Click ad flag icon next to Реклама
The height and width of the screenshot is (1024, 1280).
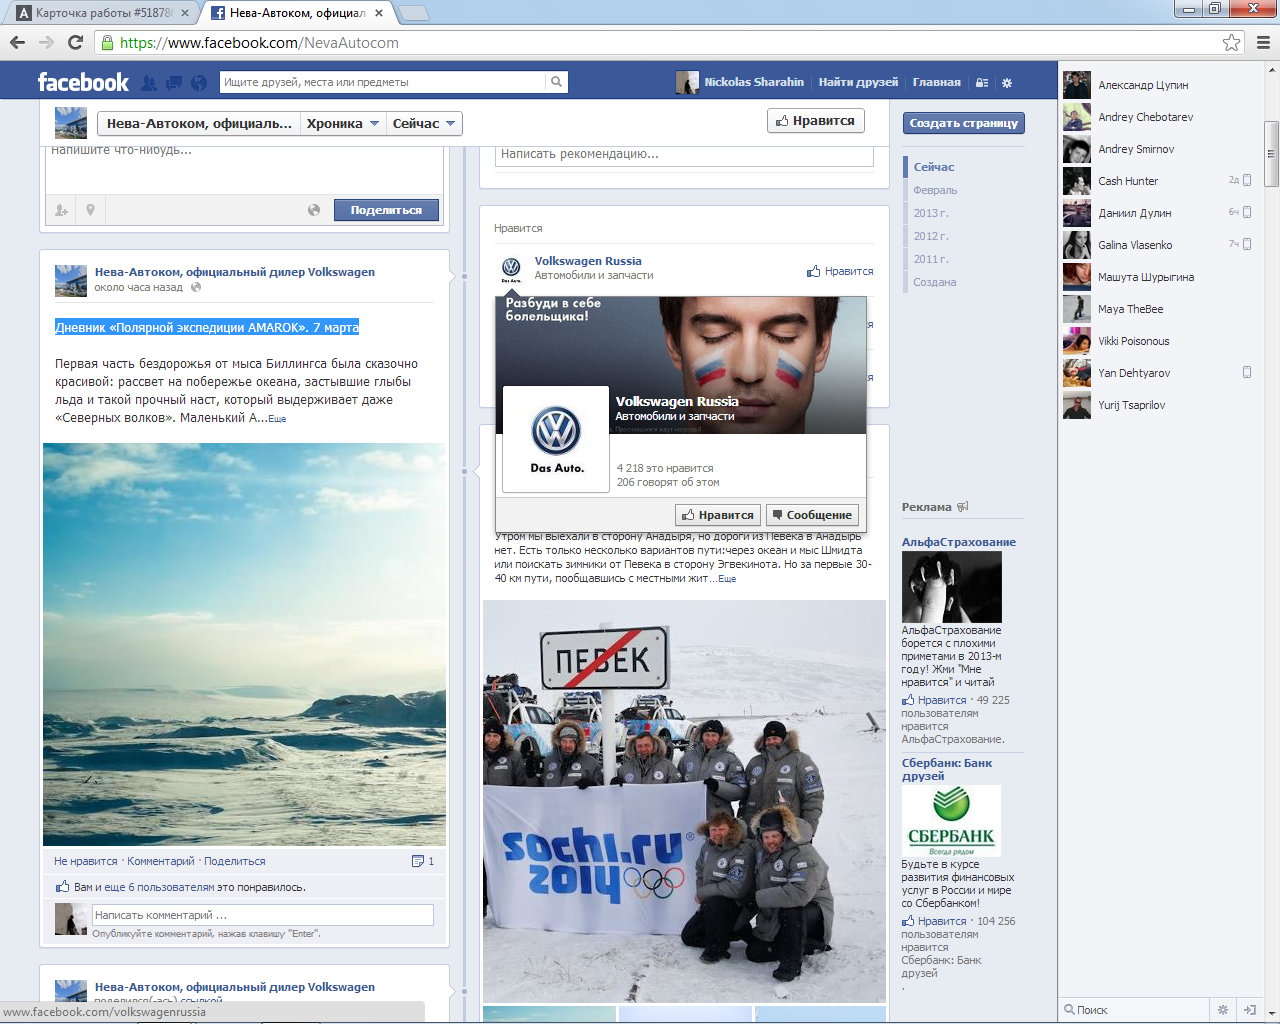tap(962, 507)
